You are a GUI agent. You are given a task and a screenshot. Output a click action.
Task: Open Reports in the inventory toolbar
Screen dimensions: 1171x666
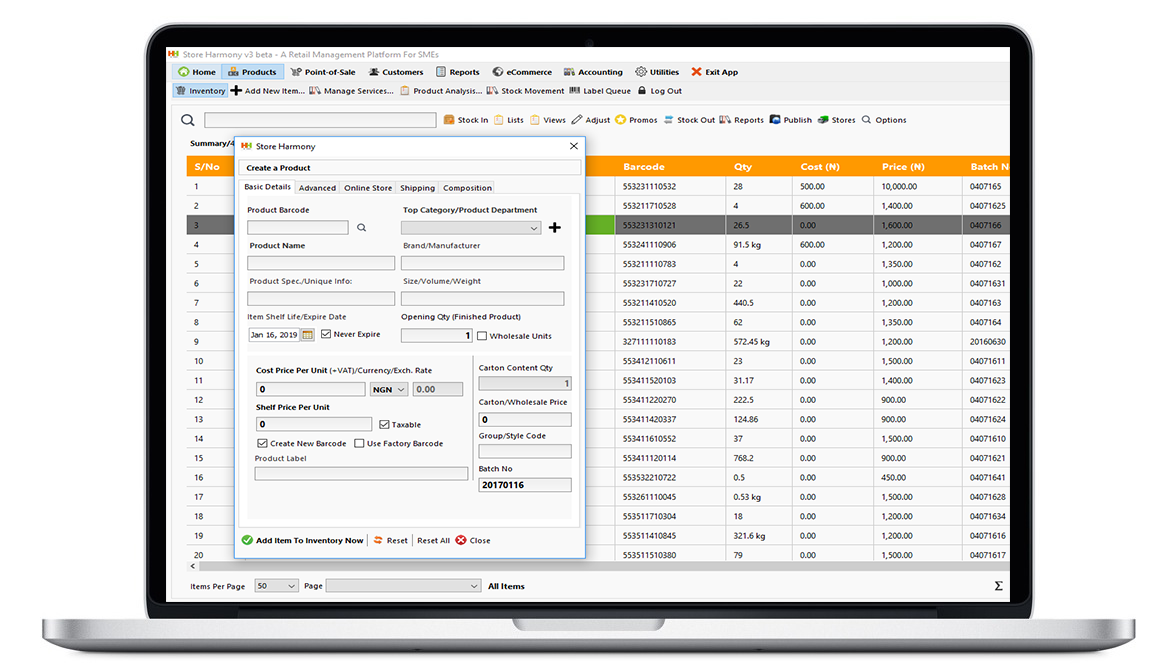pos(742,120)
